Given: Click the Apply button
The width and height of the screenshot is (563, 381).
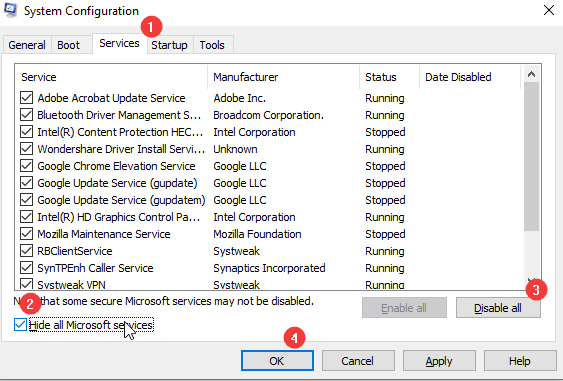Looking at the screenshot, I should [x=439, y=361].
